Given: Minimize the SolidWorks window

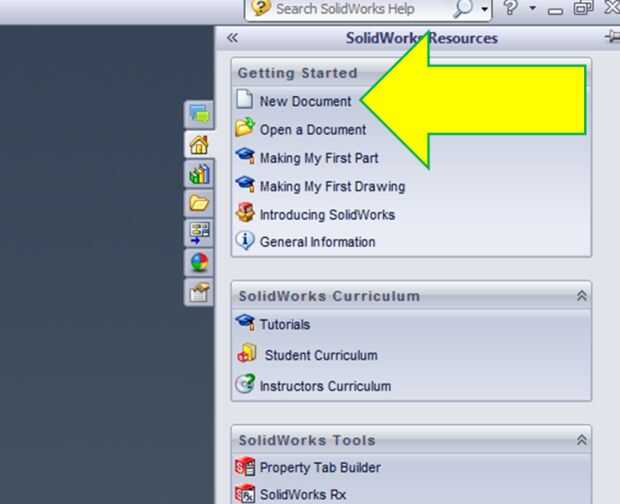Looking at the screenshot, I should click(556, 10).
